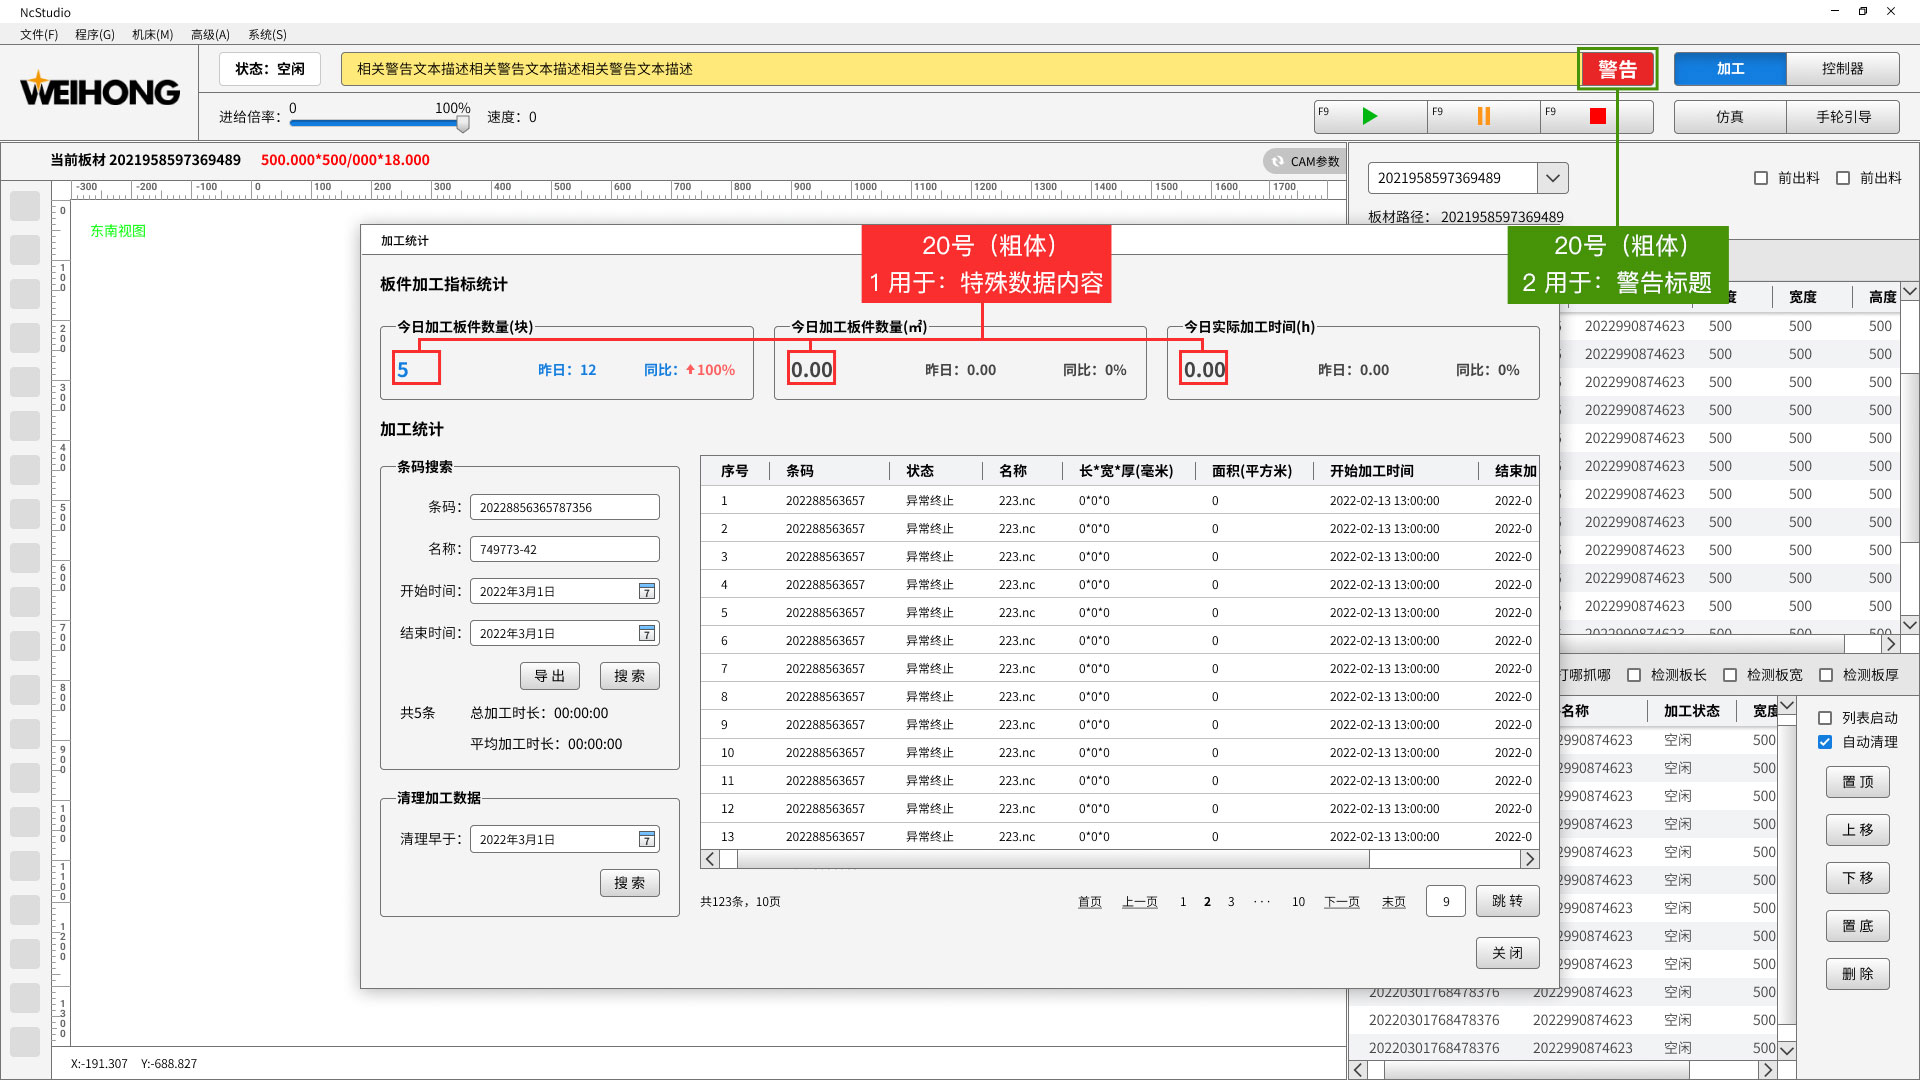Open the 高级(A) menu
The width and height of the screenshot is (1920, 1080).
pyautogui.click(x=210, y=34)
